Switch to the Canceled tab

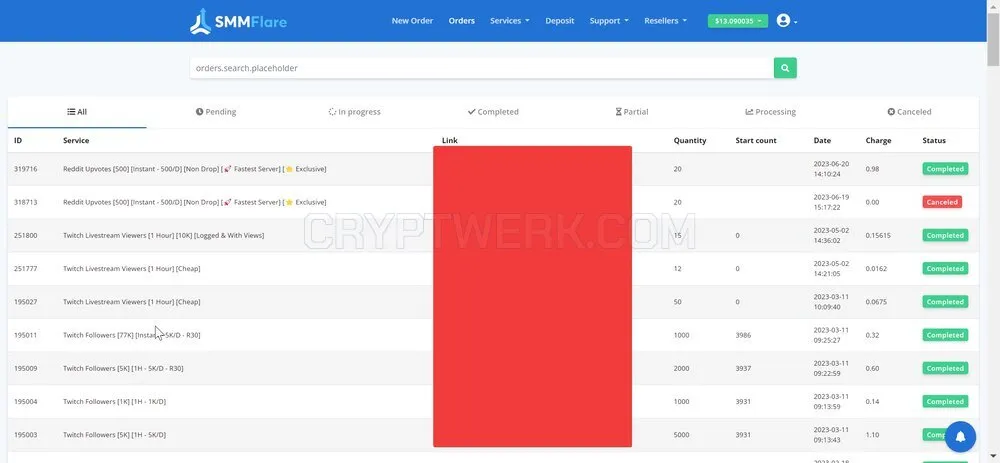pos(909,112)
